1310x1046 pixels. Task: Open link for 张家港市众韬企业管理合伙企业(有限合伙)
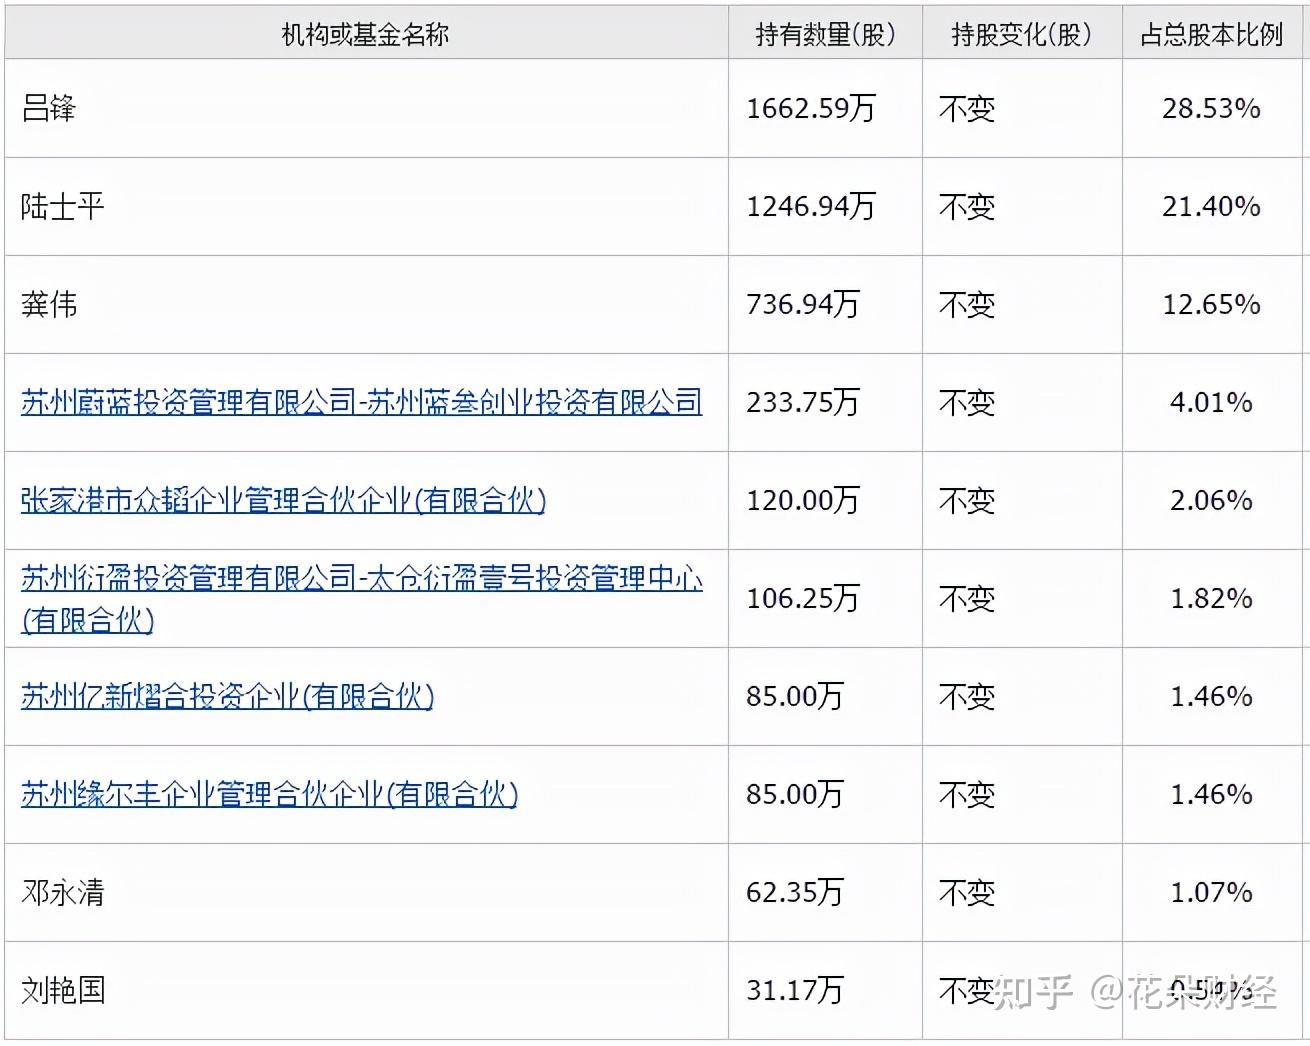283,501
